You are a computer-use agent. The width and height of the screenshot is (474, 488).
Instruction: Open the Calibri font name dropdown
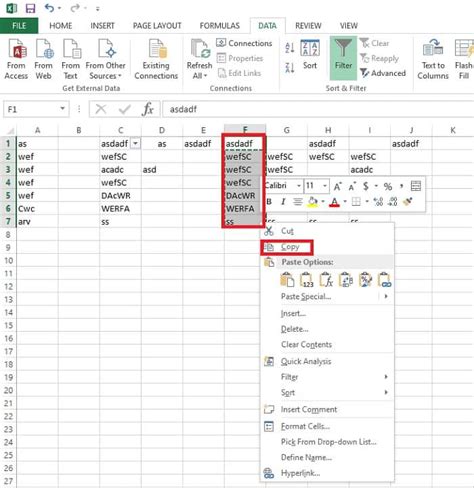click(x=299, y=186)
